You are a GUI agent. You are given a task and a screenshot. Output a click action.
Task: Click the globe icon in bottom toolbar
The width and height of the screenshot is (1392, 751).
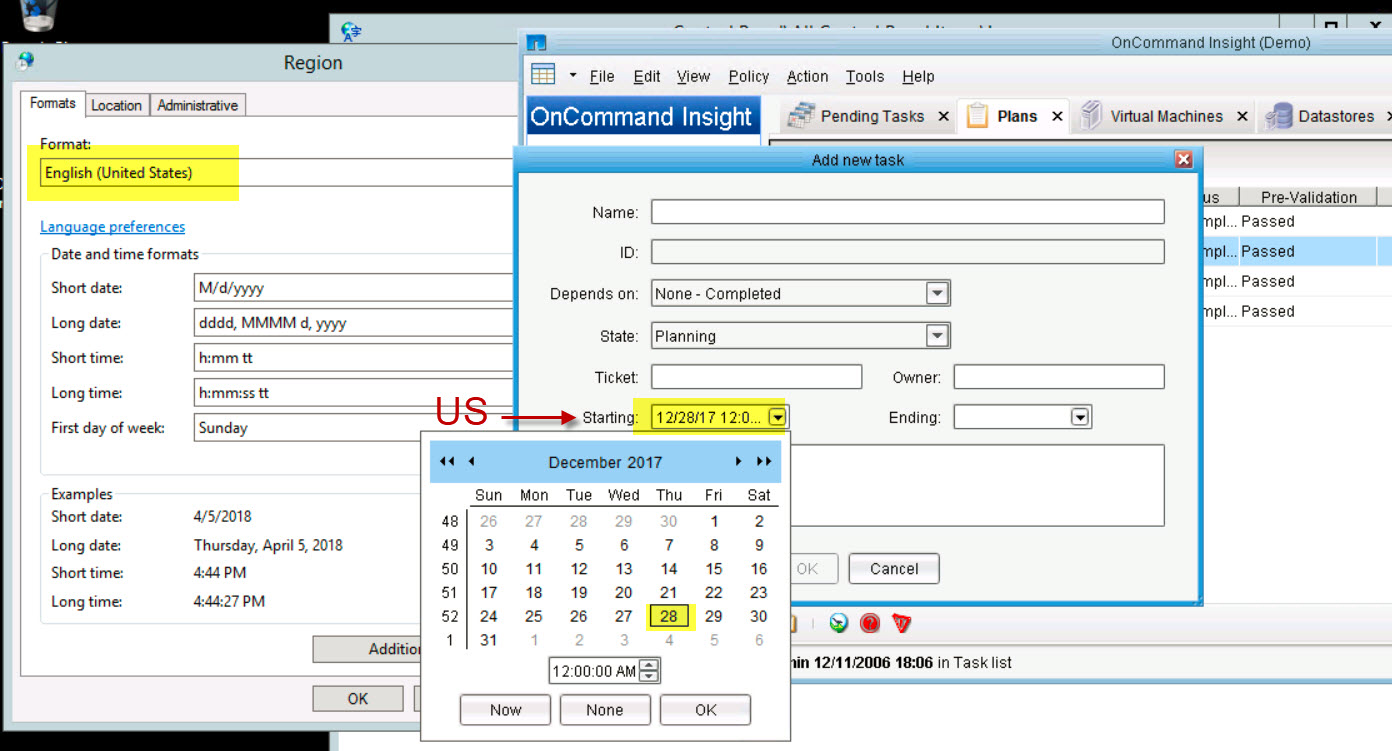(839, 623)
